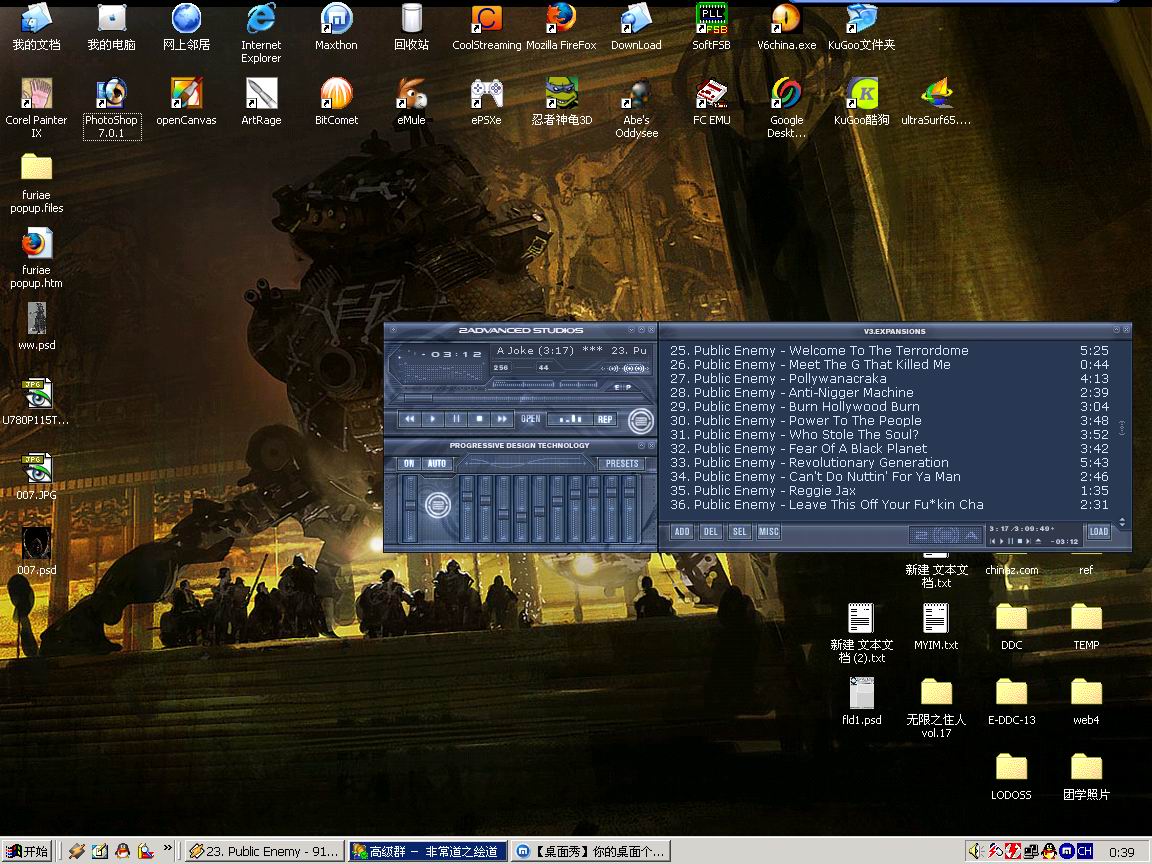Image resolution: width=1152 pixels, height=864 pixels.
Task: Open the 开始 Start menu
Action: [27, 852]
